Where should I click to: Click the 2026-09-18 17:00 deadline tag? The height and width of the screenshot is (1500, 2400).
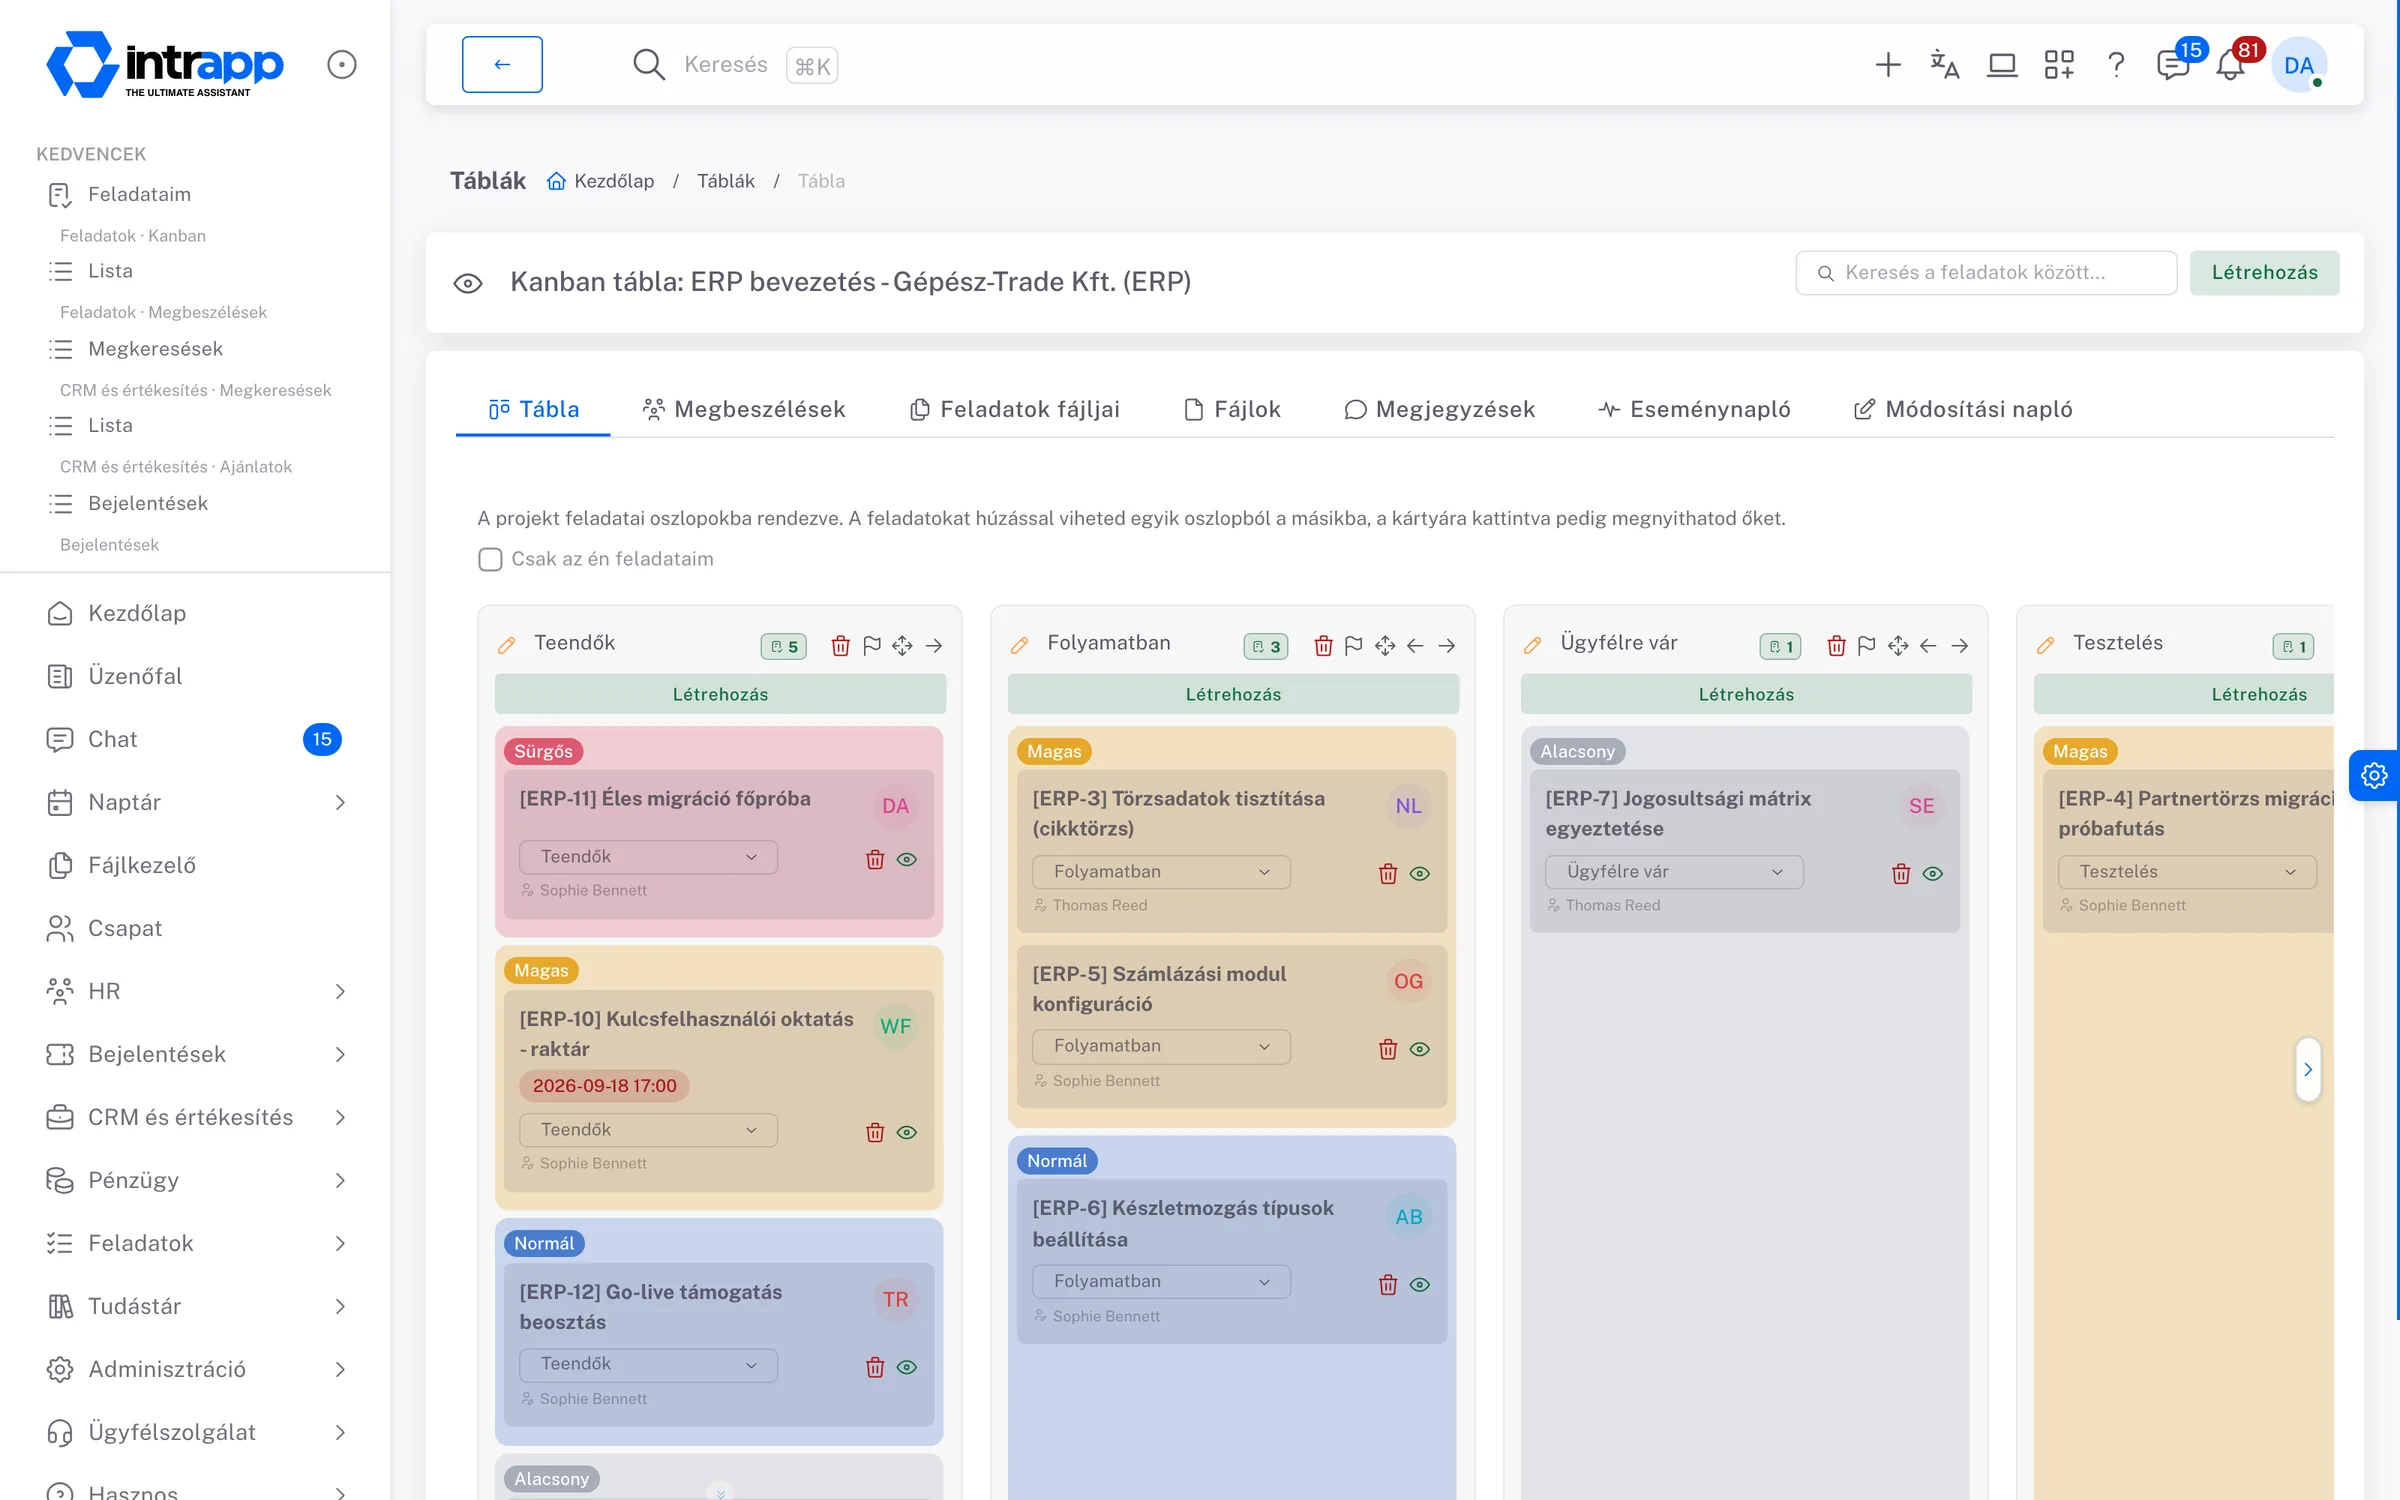(604, 1086)
